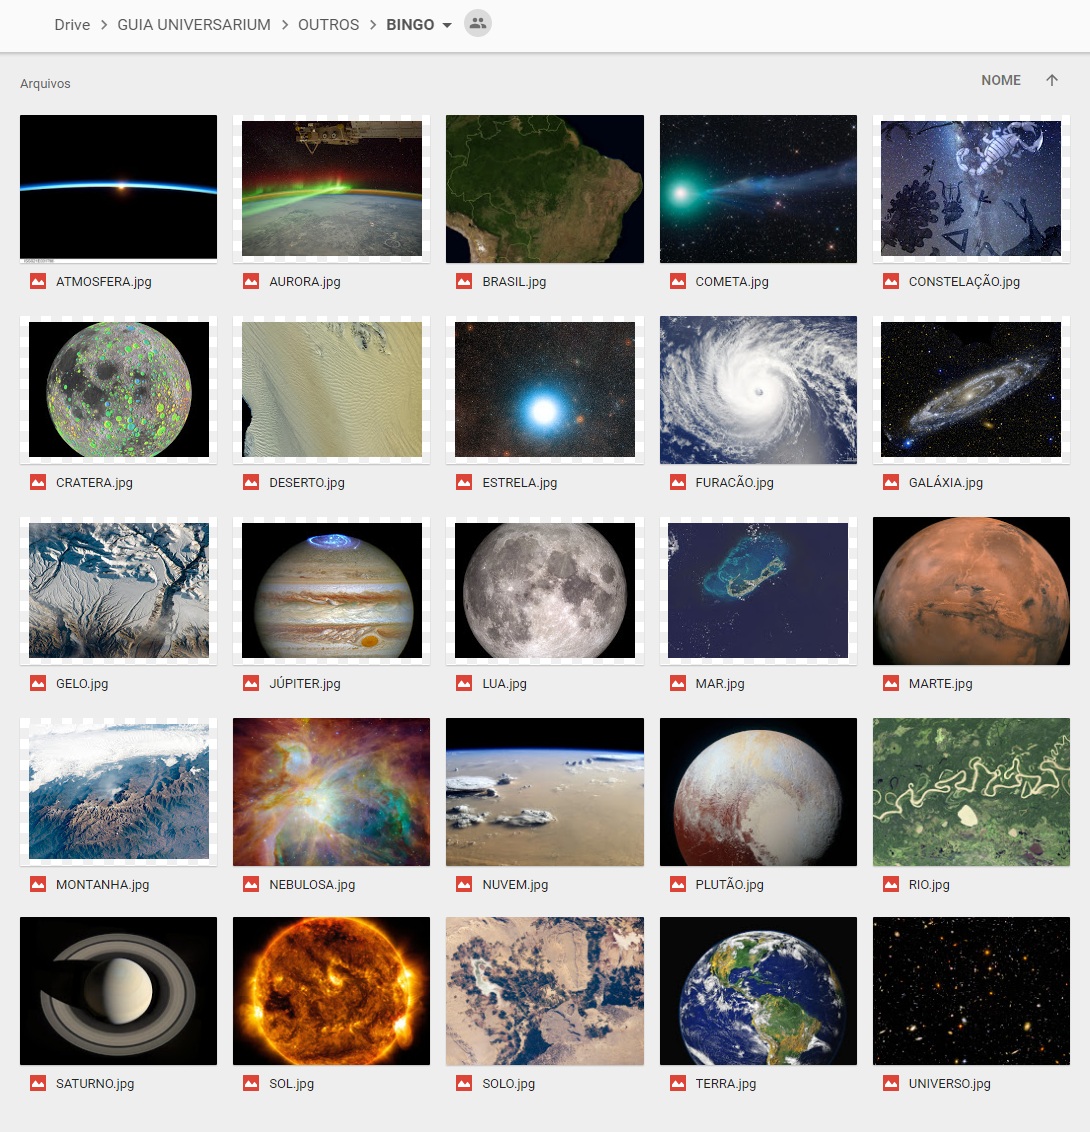Click the image icon beside GALÁXIA.jpg
Viewport: 1090px width, 1132px height.
click(891, 482)
